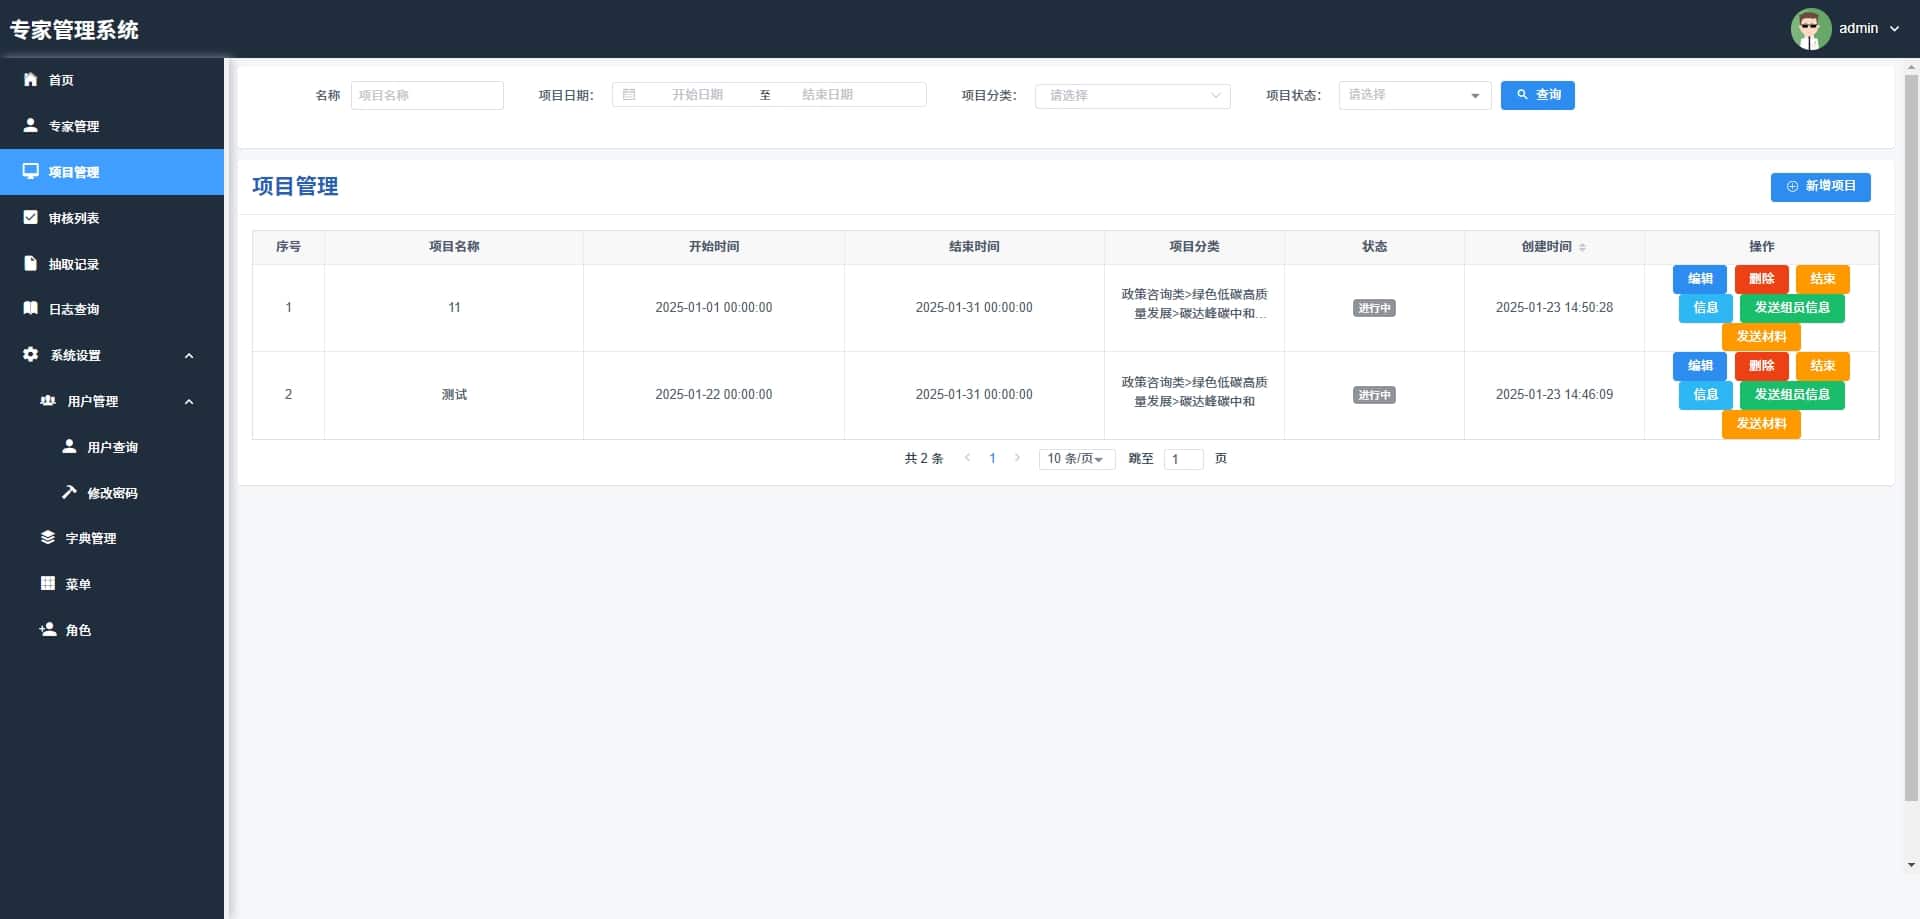
Task: Open the 10 条/页 page size dropdown
Action: (x=1076, y=459)
